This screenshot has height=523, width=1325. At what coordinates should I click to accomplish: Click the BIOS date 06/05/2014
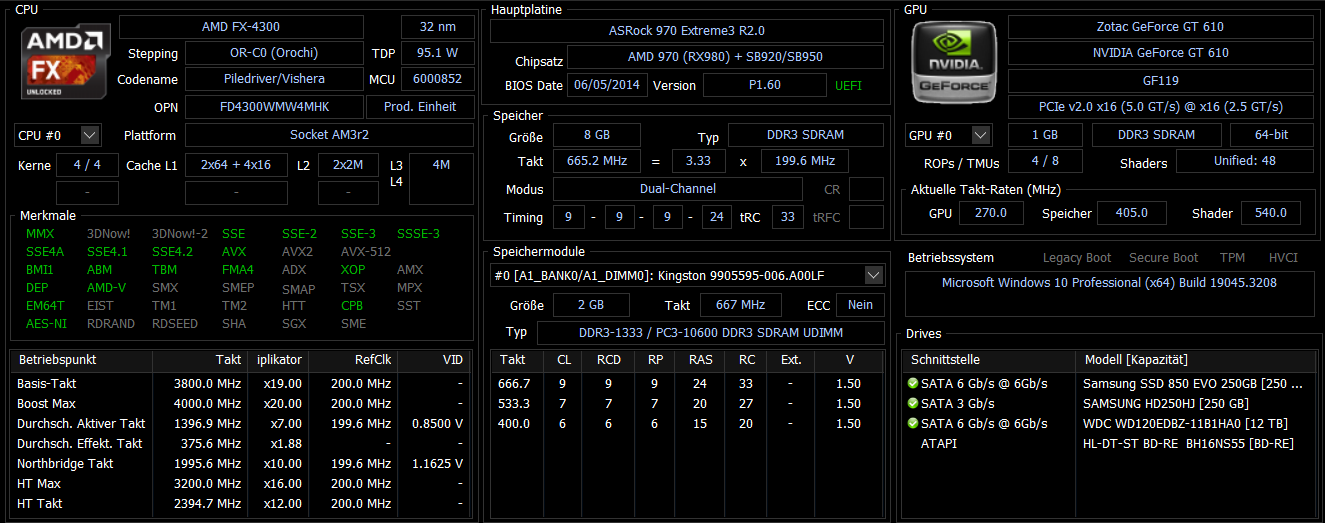click(x=607, y=85)
